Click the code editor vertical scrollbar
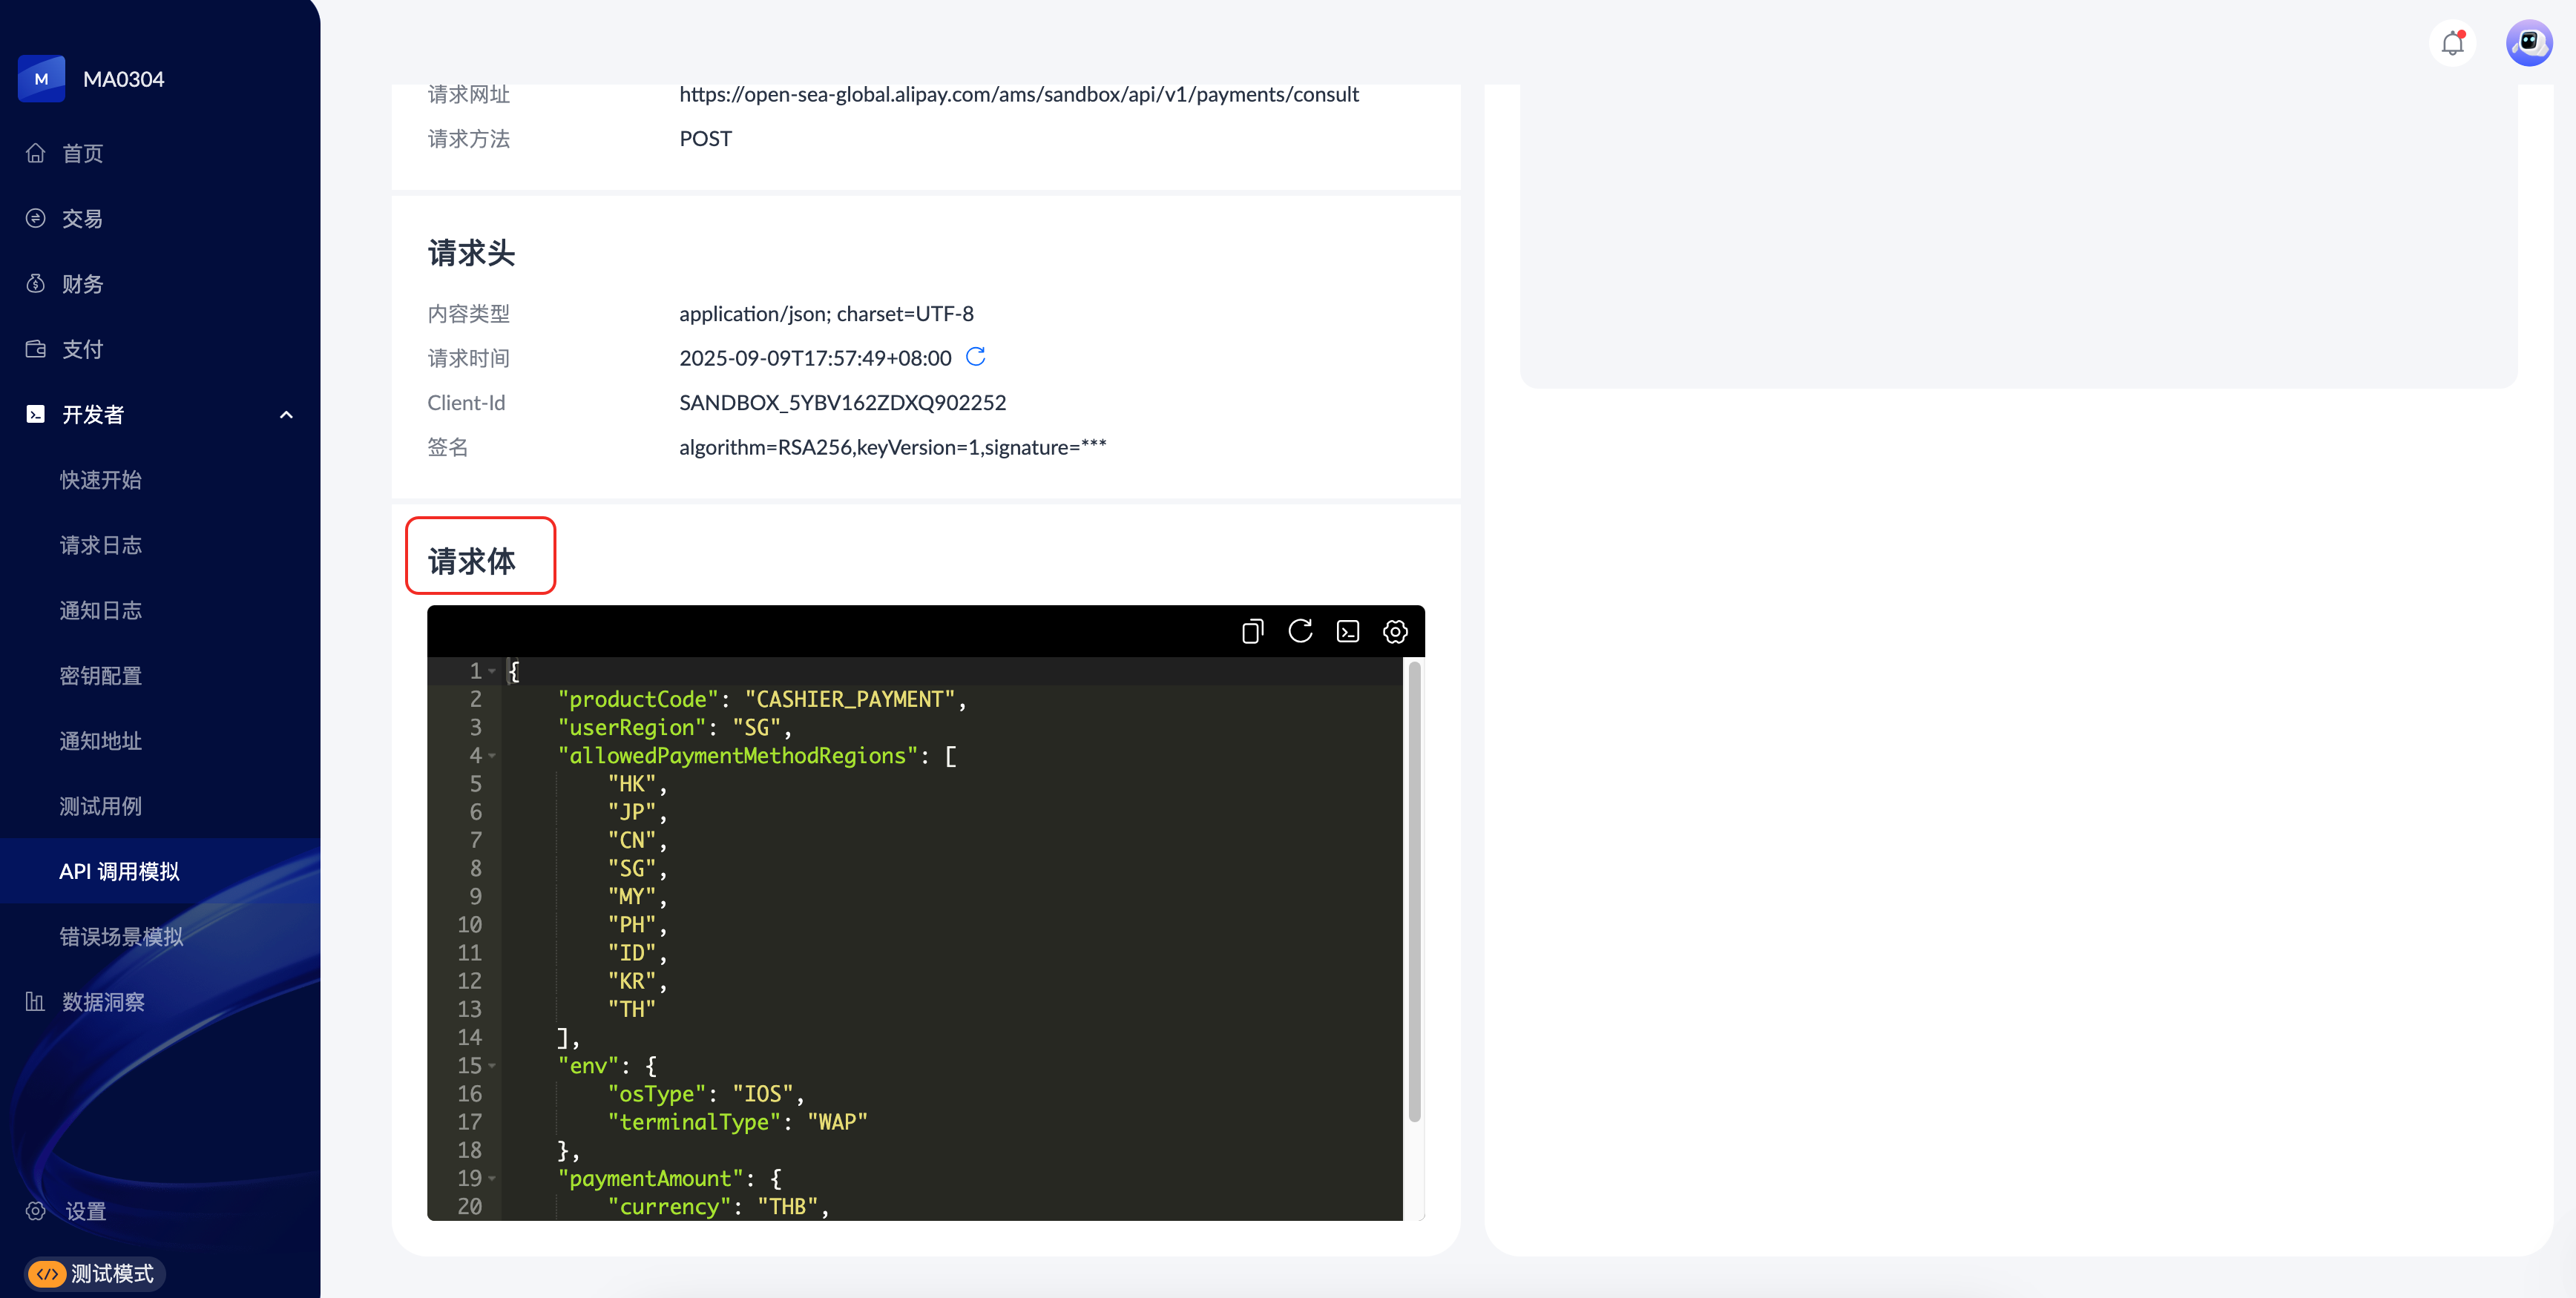 click(1414, 890)
